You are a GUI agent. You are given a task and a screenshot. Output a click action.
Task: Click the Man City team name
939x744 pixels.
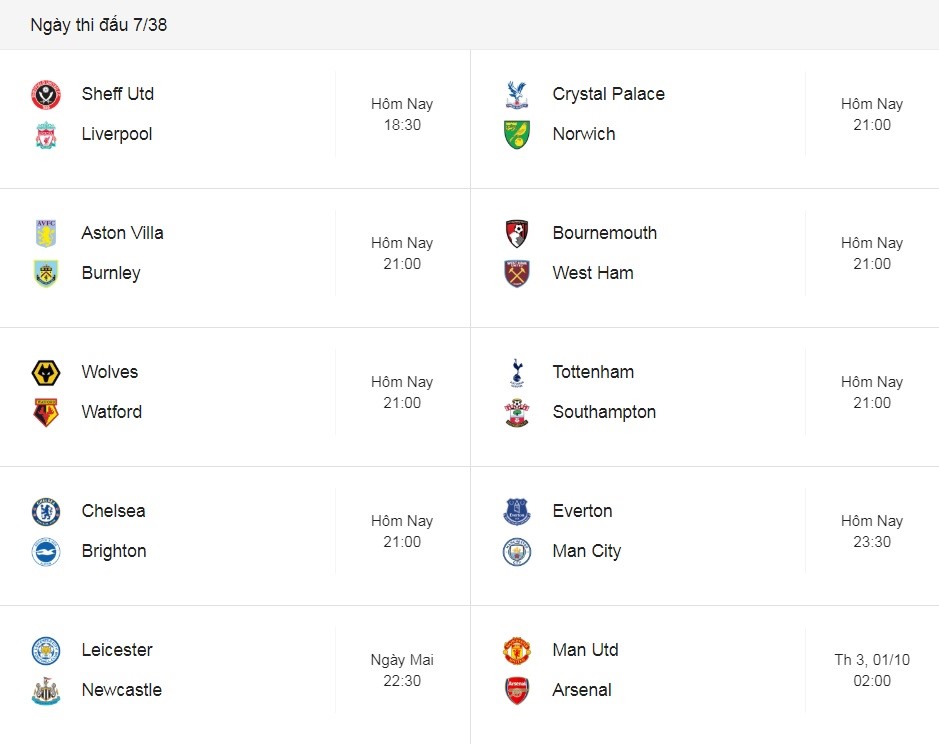[587, 551]
